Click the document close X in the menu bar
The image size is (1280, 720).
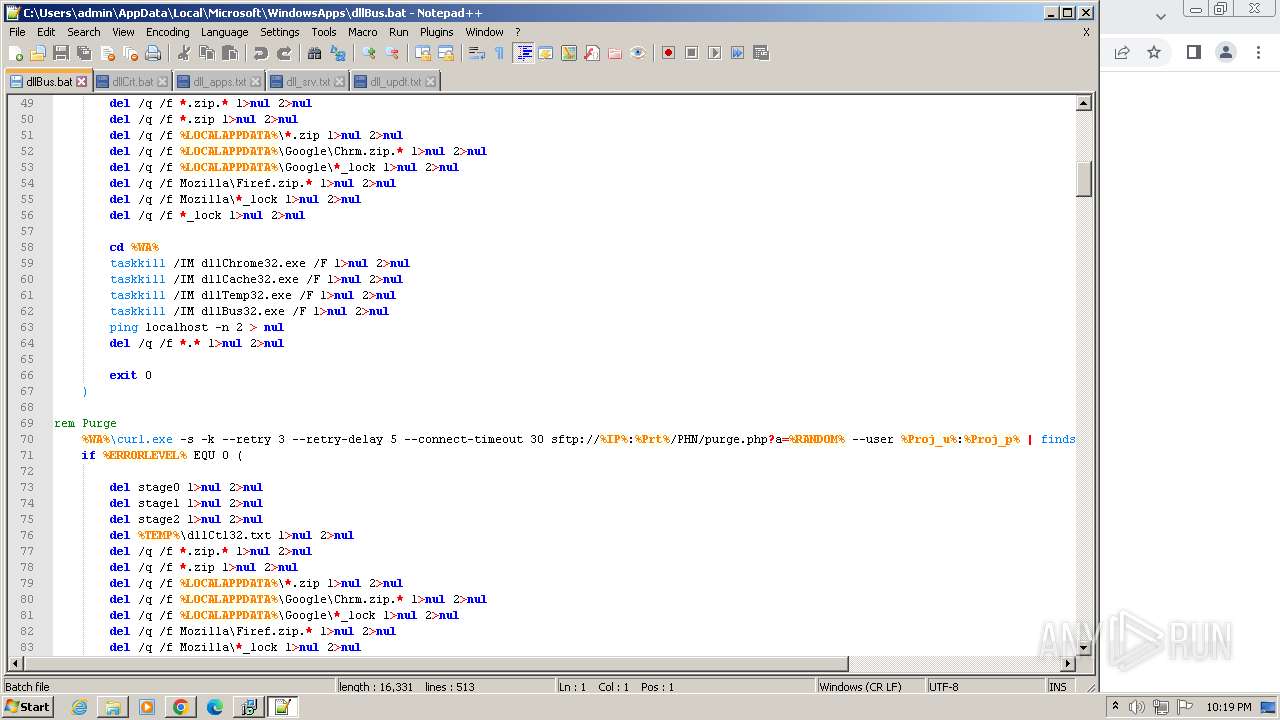click(1086, 32)
